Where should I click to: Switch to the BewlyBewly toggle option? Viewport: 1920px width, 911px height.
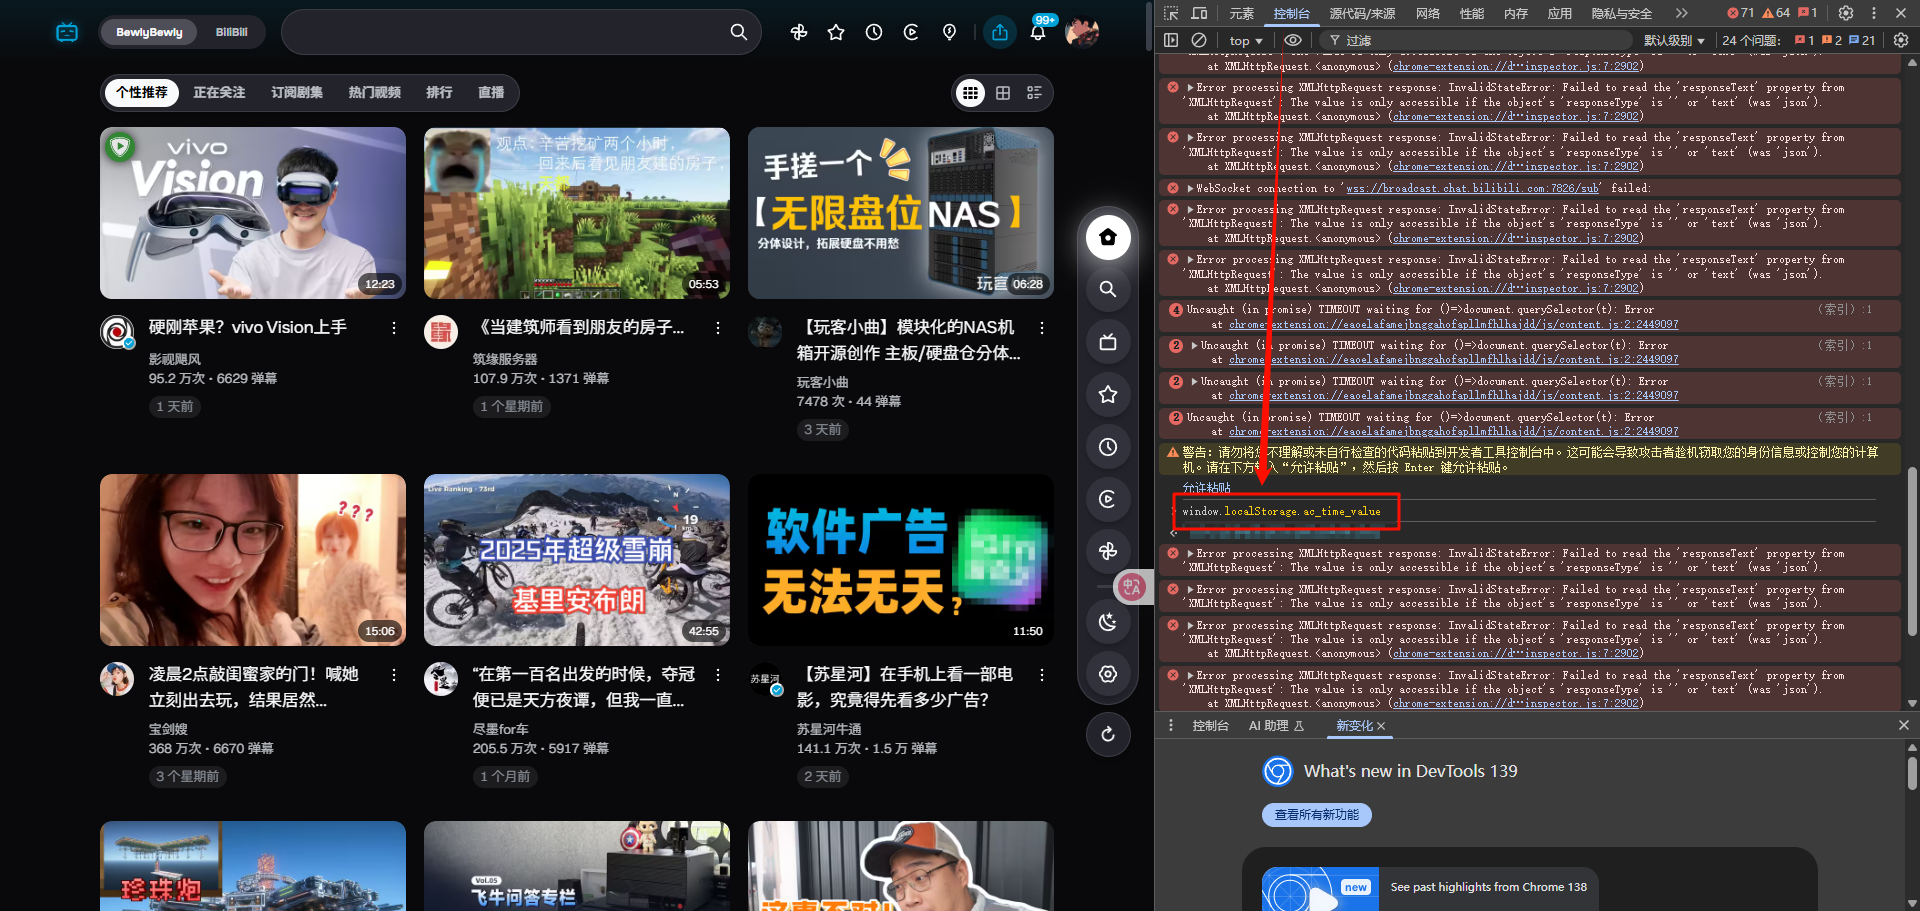coord(149,32)
